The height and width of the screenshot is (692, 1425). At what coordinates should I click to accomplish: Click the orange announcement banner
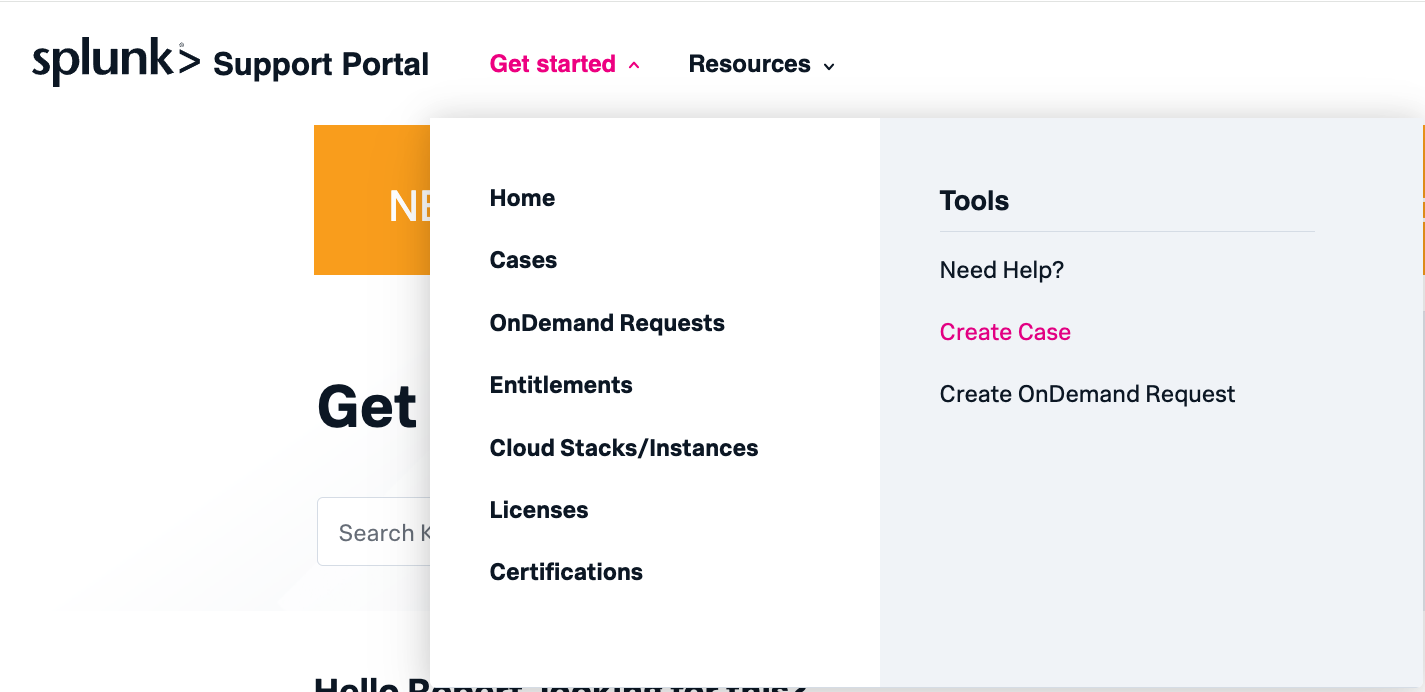click(x=372, y=200)
